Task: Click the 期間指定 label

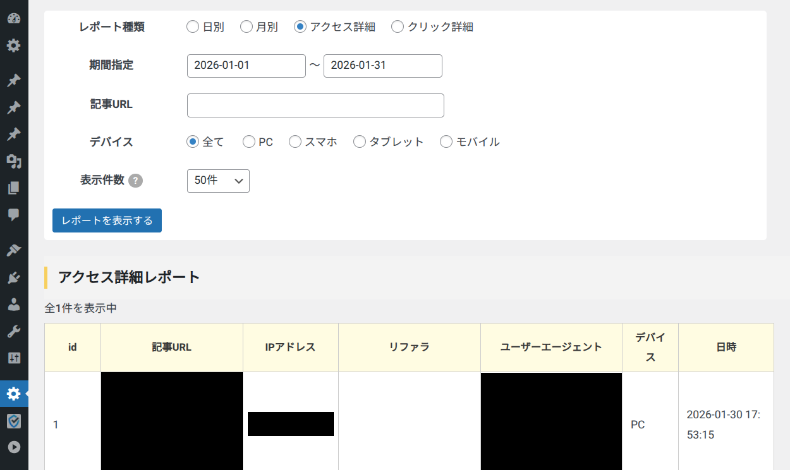Action: [111, 65]
